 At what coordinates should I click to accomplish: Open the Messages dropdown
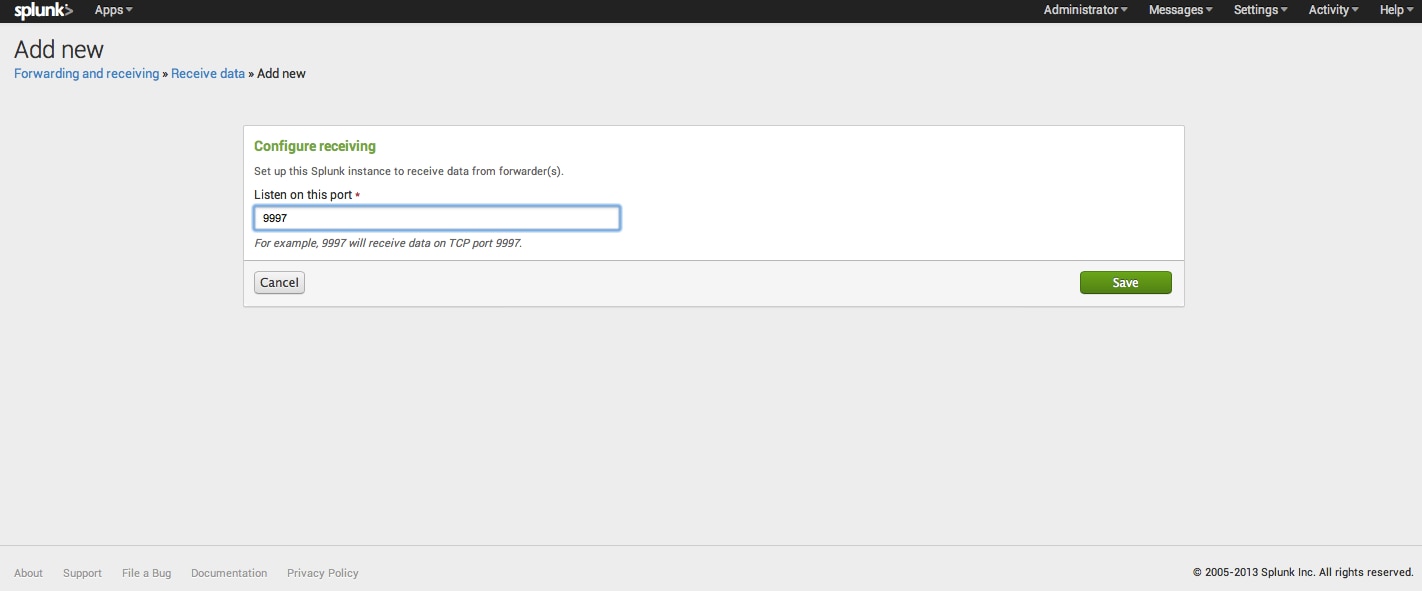1180,10
